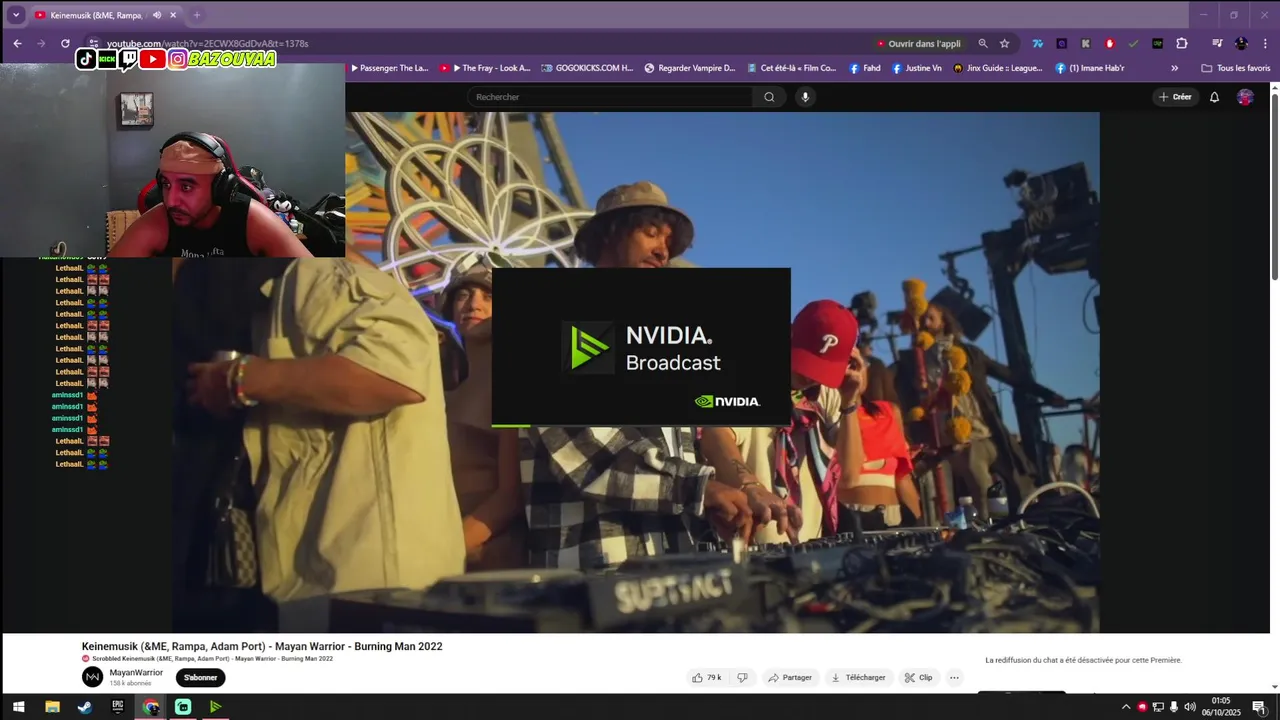Screen dimensions: 1280x720
Task: Open the Justine Vn bookmark
Action: 917,68
